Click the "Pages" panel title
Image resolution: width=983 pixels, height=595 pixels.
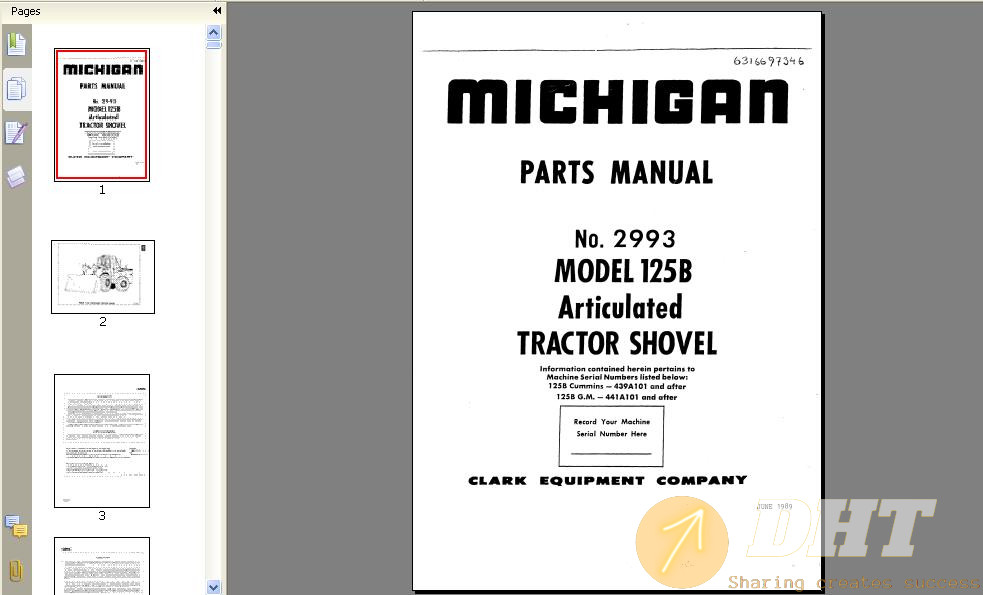click(26, 11)
